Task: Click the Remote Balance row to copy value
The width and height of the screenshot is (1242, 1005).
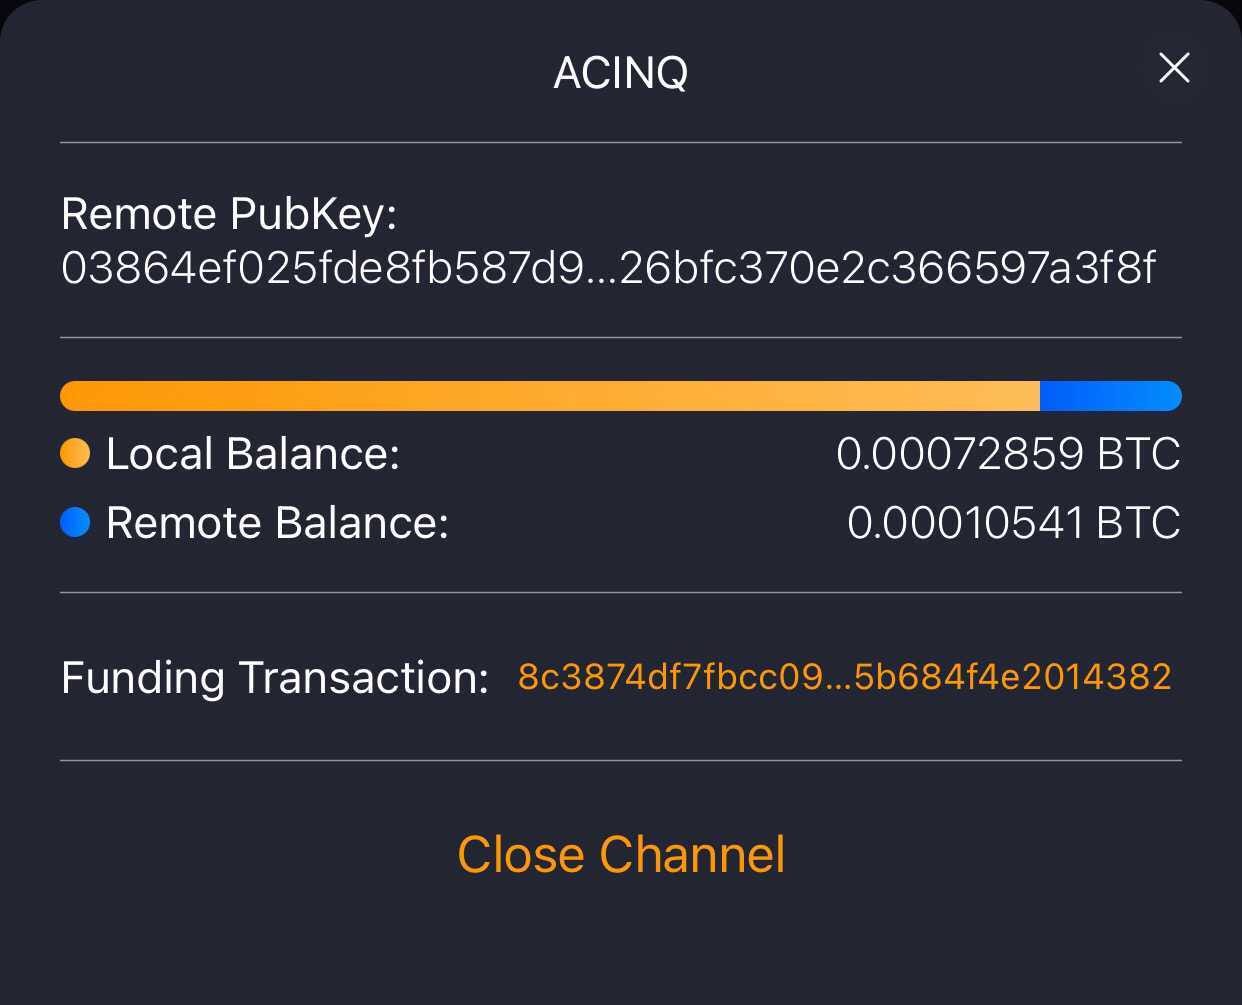Action: tap(620, 521)
